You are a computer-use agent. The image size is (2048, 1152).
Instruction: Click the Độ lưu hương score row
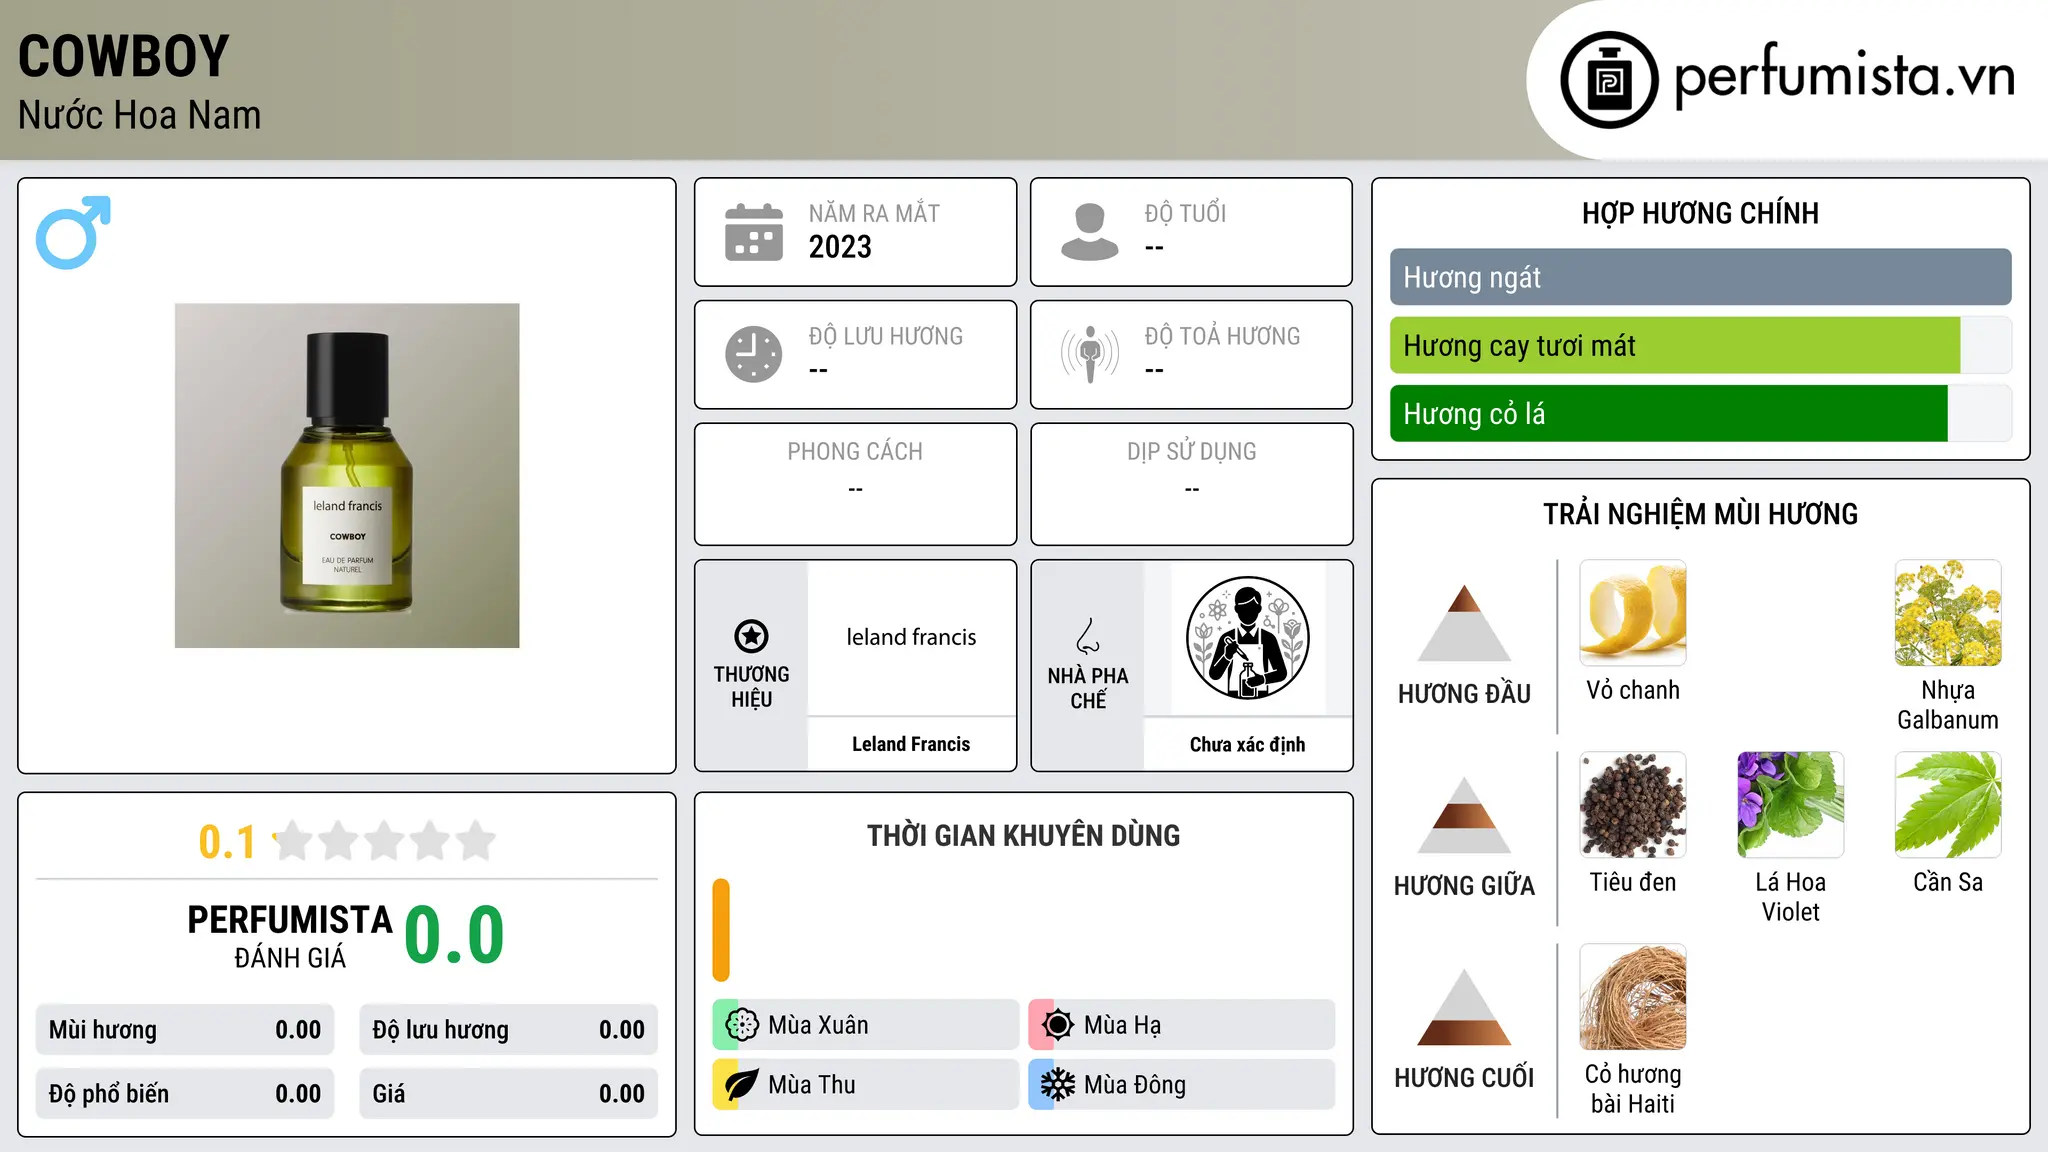508,1030
